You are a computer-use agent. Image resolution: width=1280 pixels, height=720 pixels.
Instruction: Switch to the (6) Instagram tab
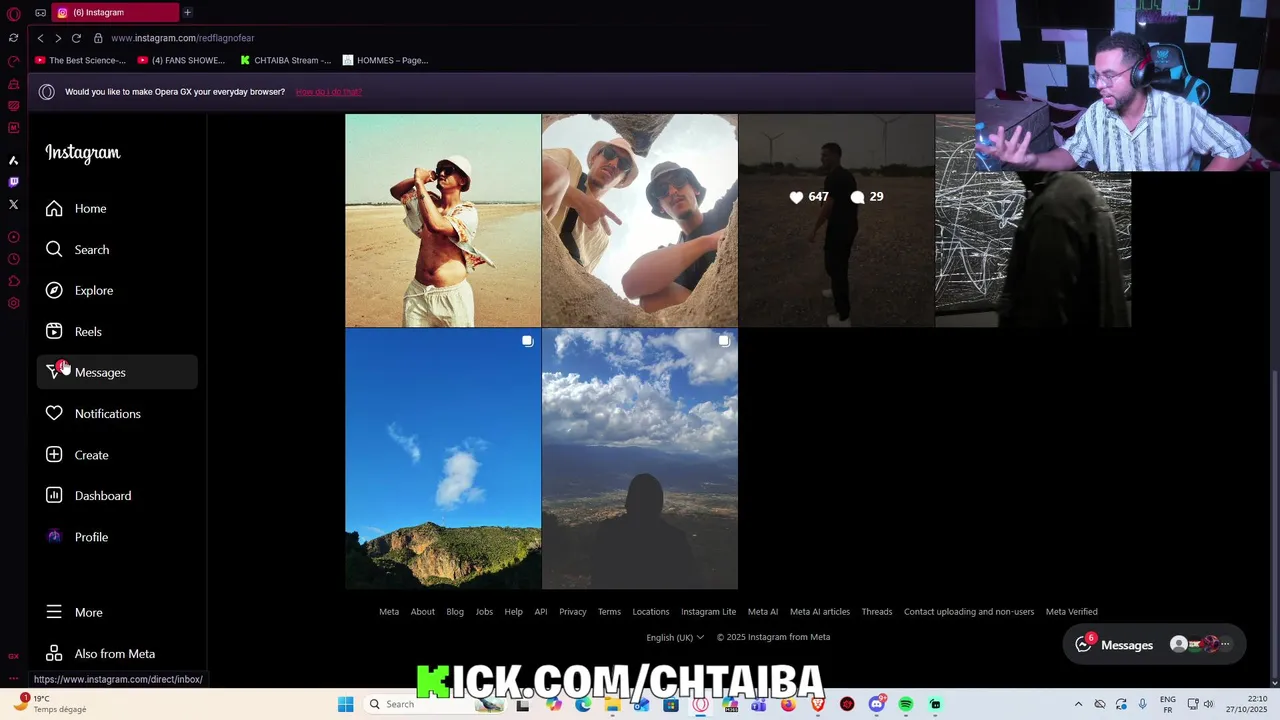pyautogui.click(x=115, y=12)
